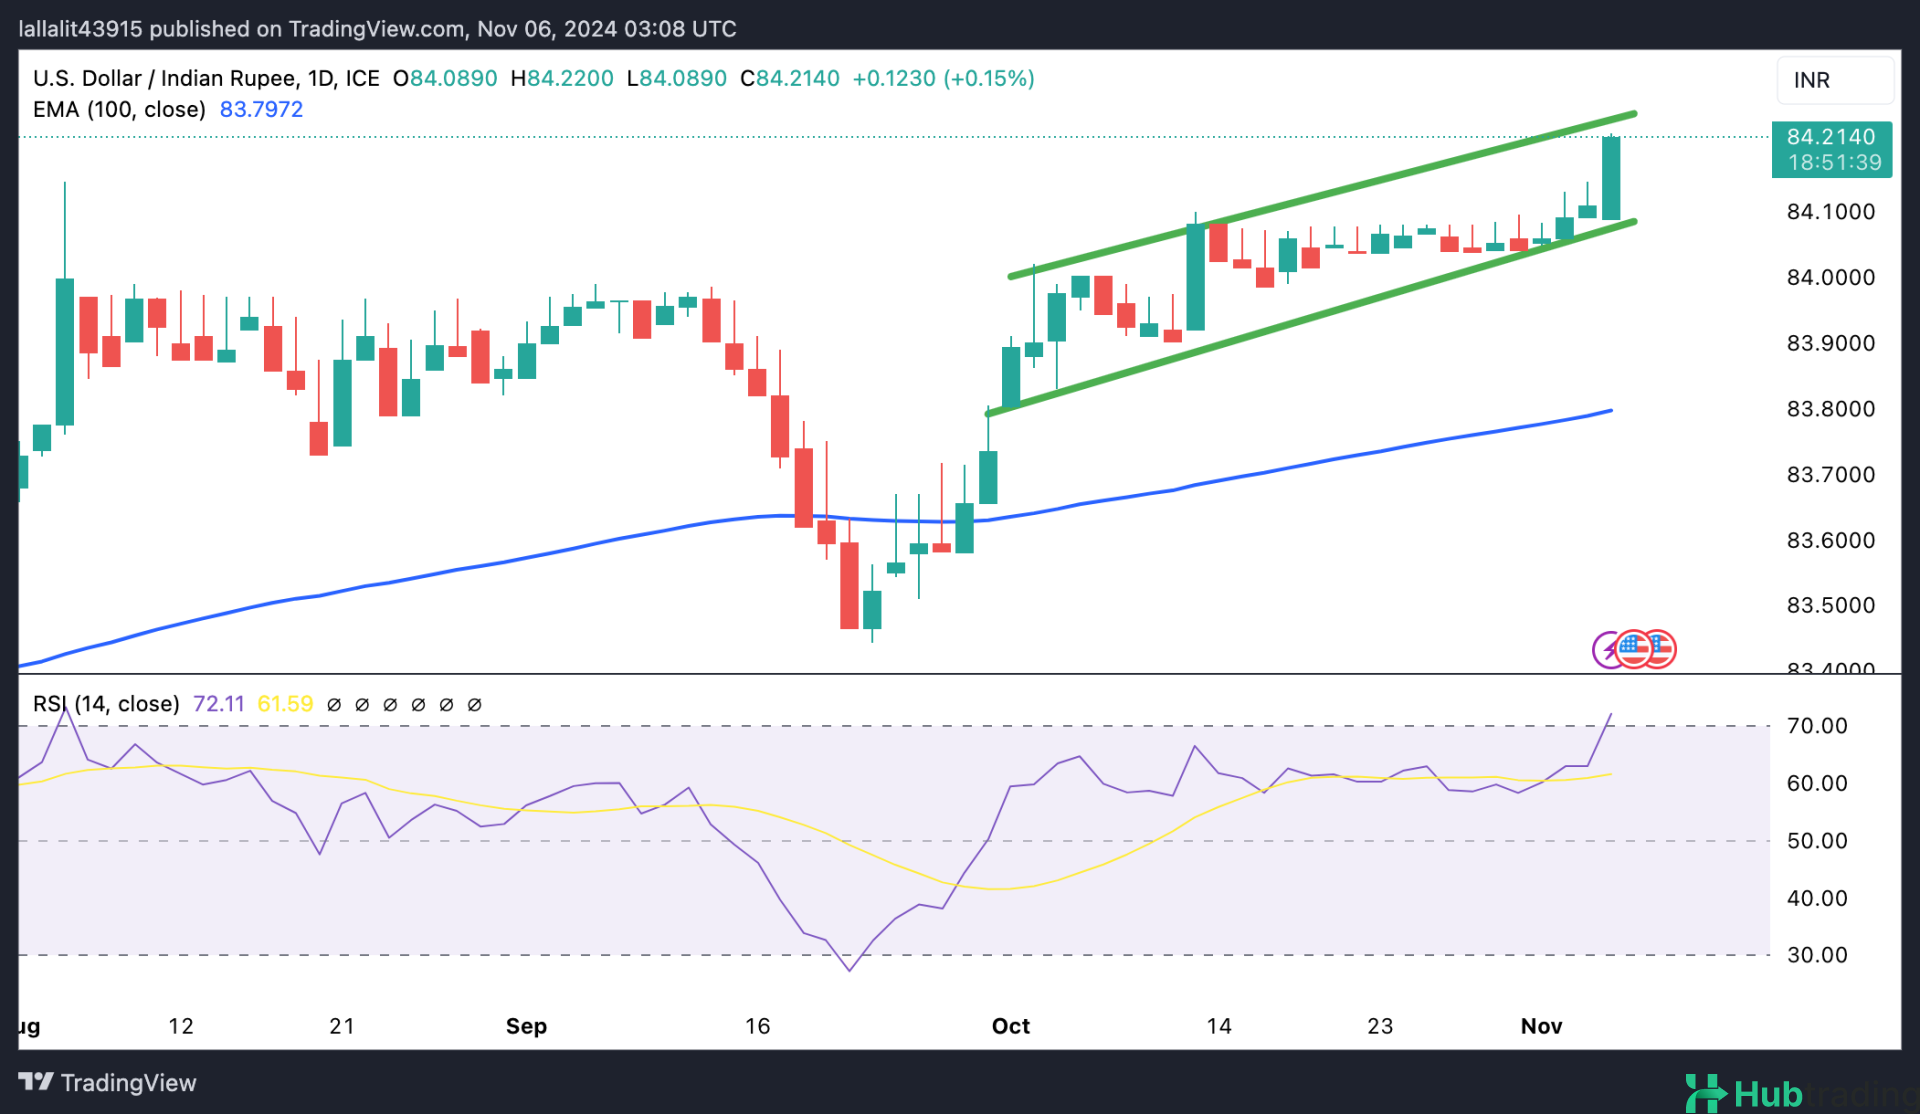Click the U.S. Dollar / Indian Rupee symbol title

(165, 78)
